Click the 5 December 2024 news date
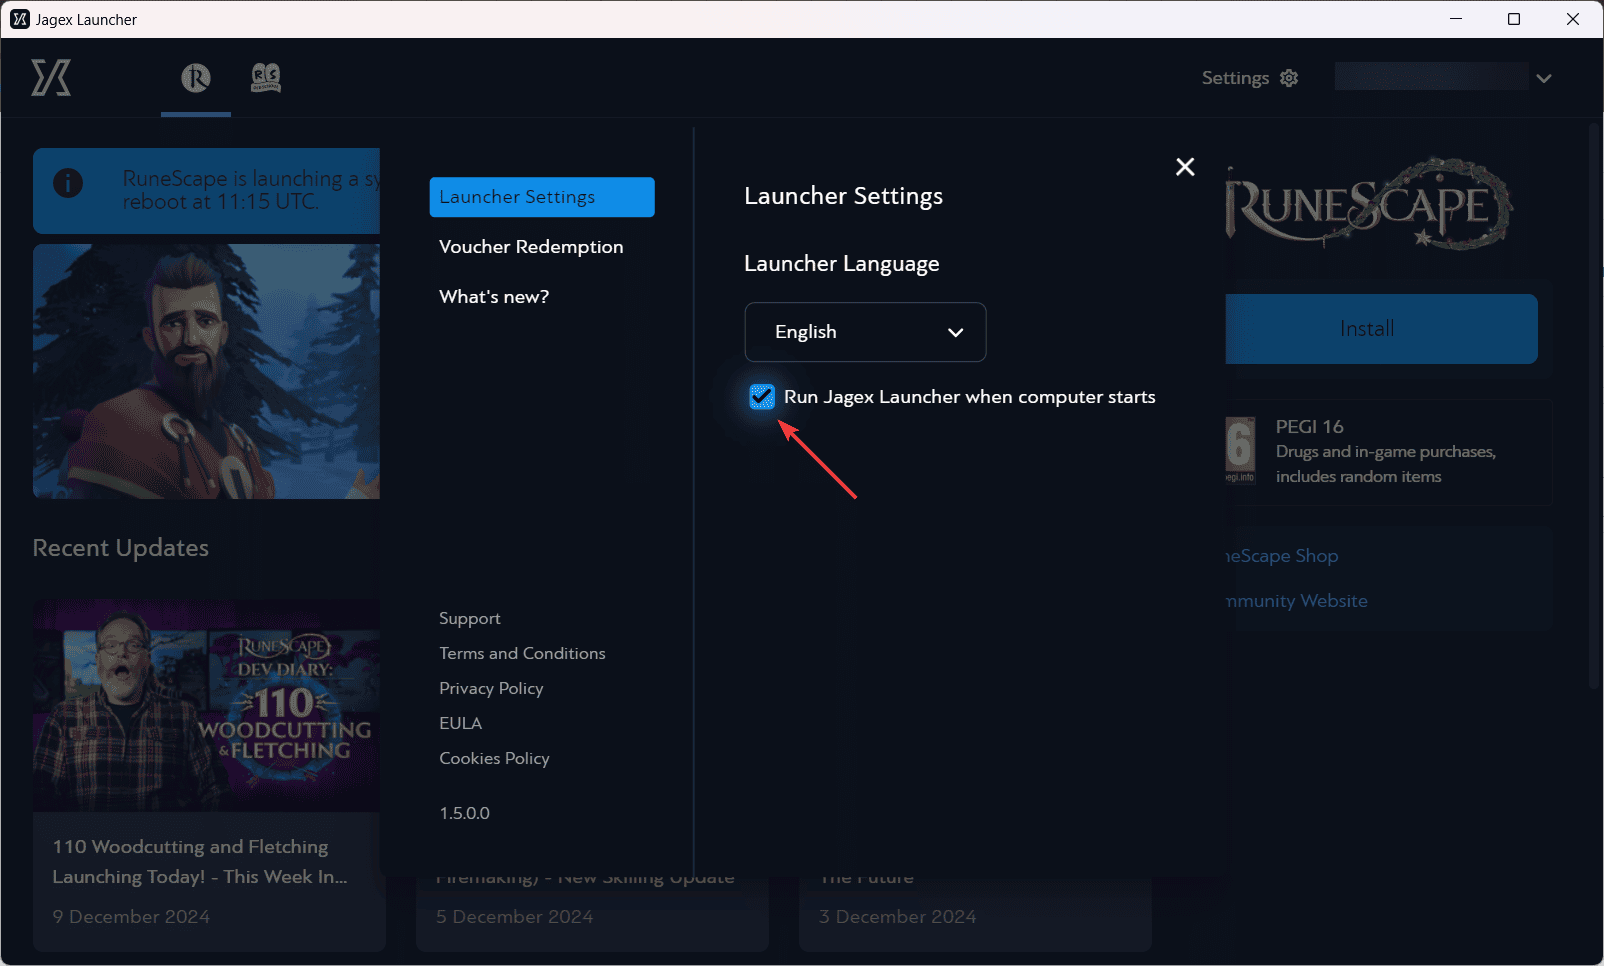The image size is (1604, 966). [x=514, y=917]
